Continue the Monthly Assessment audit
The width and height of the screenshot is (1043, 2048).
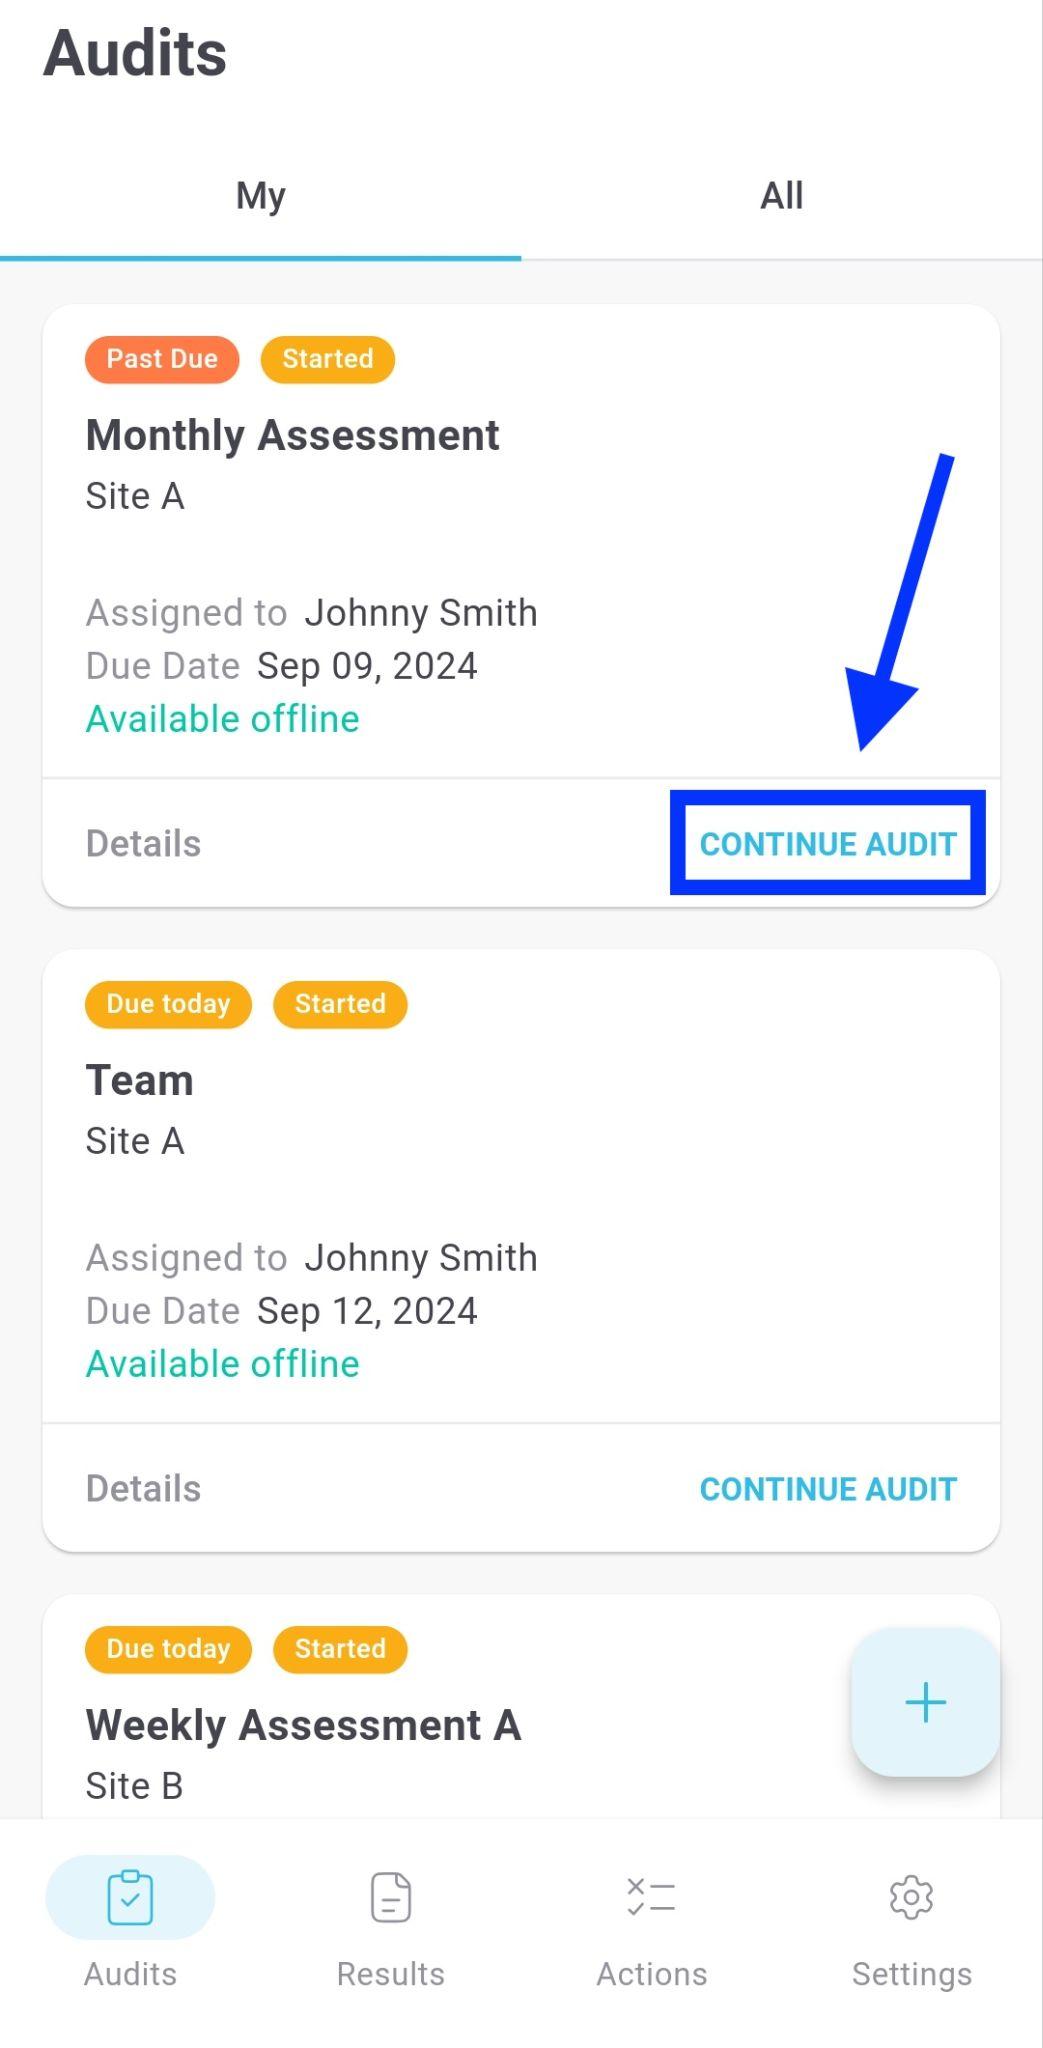click(828, 844)
